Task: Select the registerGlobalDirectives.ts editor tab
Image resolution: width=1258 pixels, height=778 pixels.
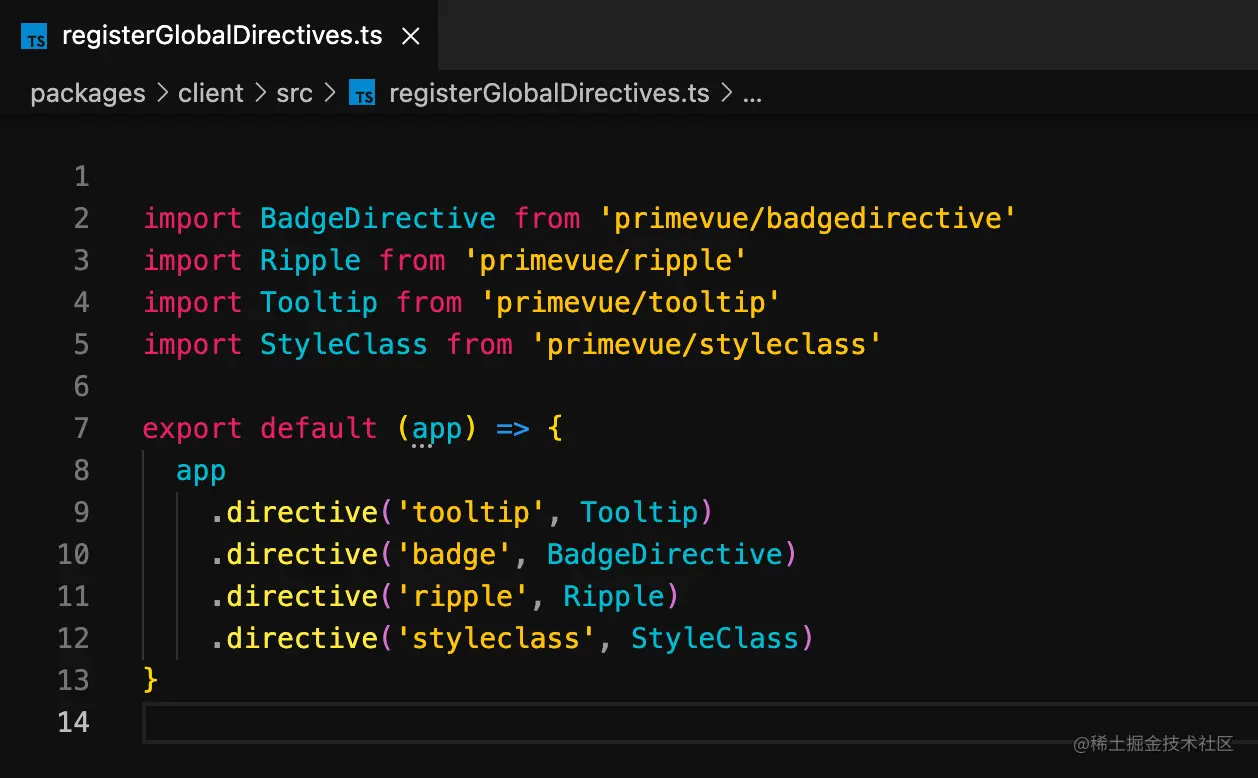Action: pos(219,35)
